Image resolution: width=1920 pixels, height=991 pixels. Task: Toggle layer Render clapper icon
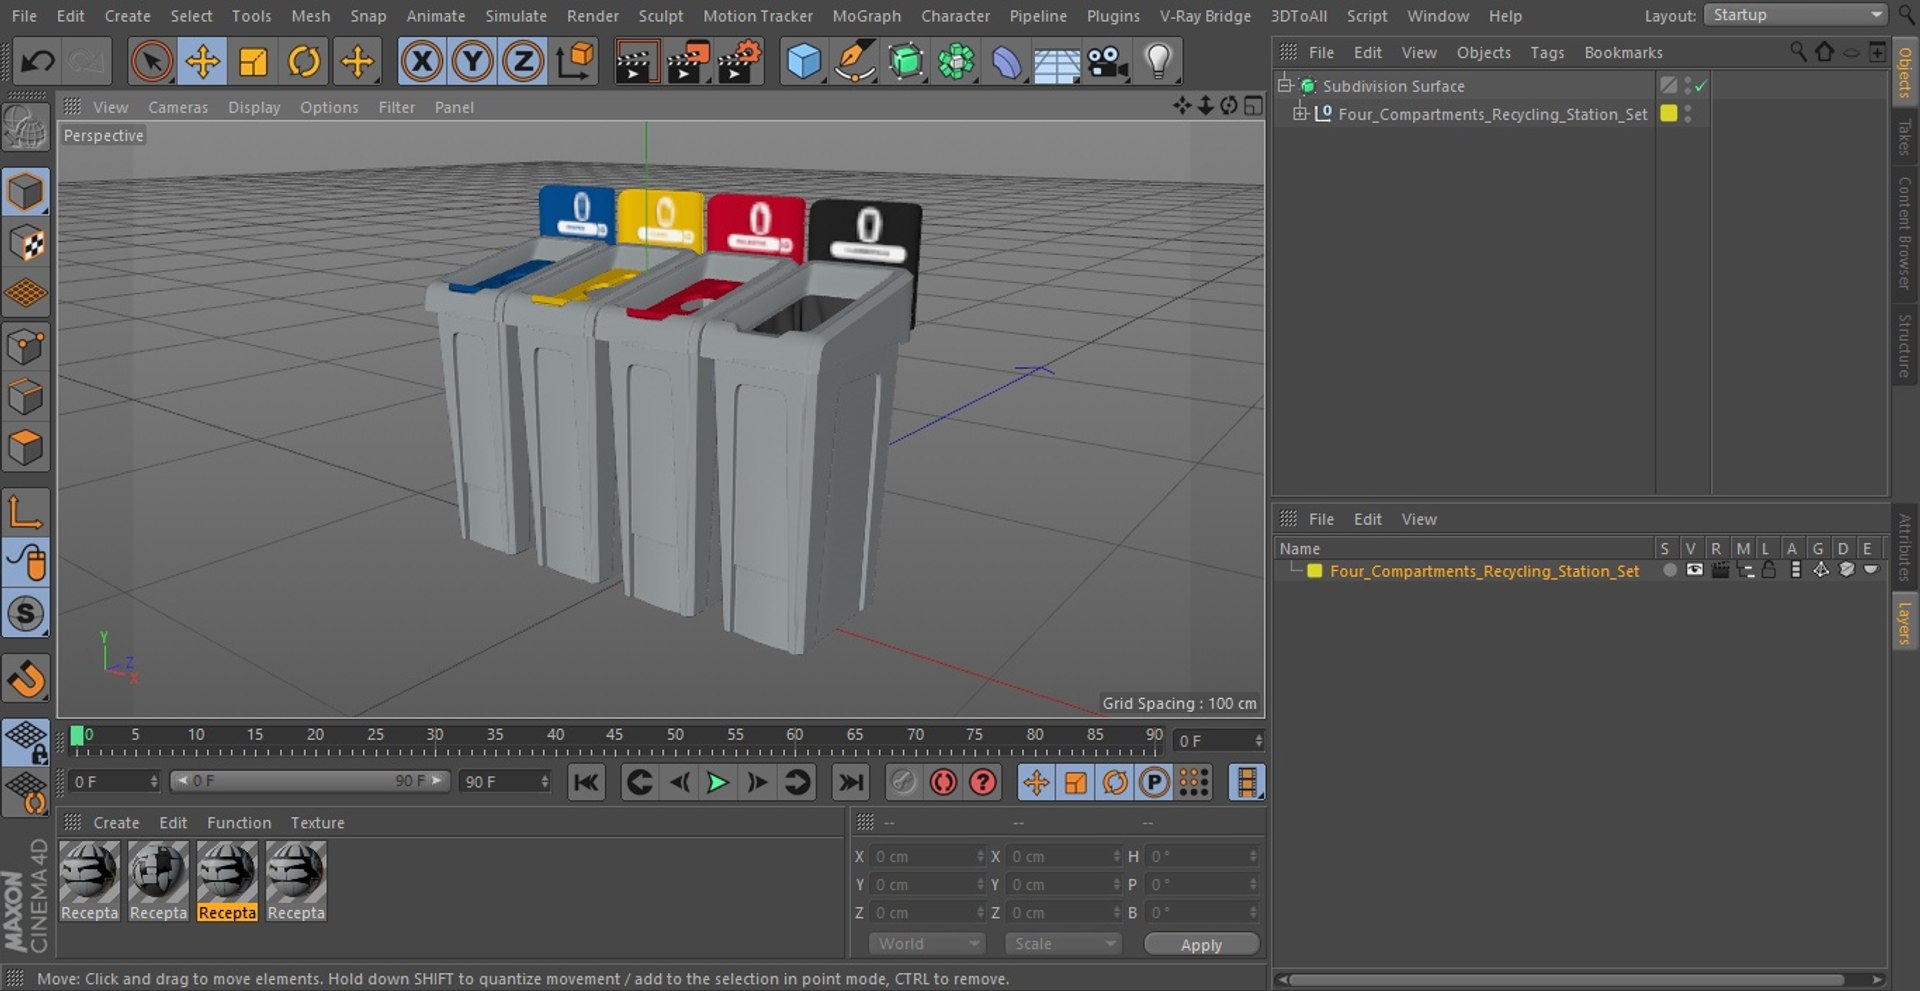click(1720, 570)
